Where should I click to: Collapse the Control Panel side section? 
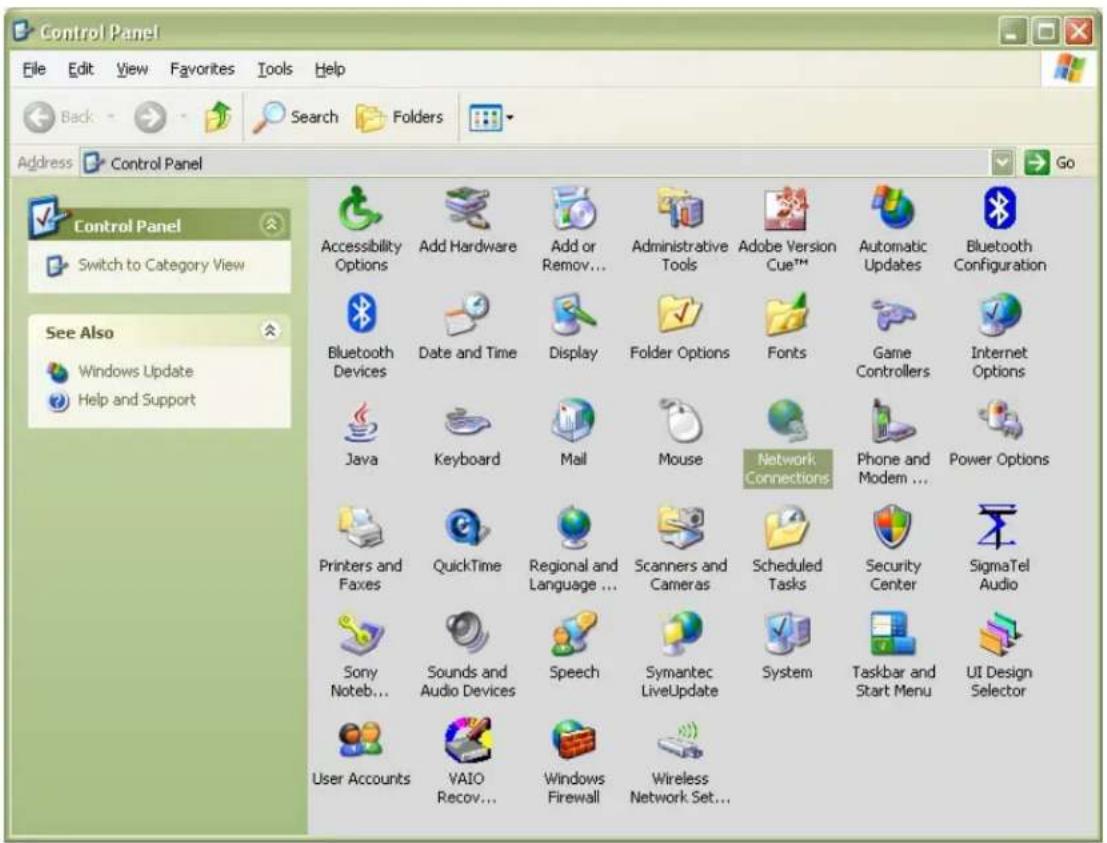(x=271, y=225)
